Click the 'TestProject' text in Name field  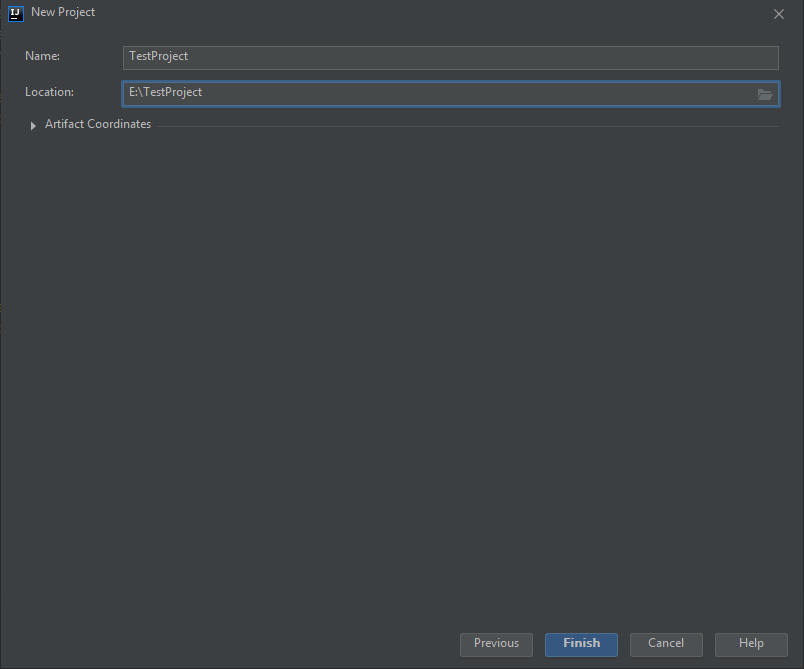tap(159, 57)
